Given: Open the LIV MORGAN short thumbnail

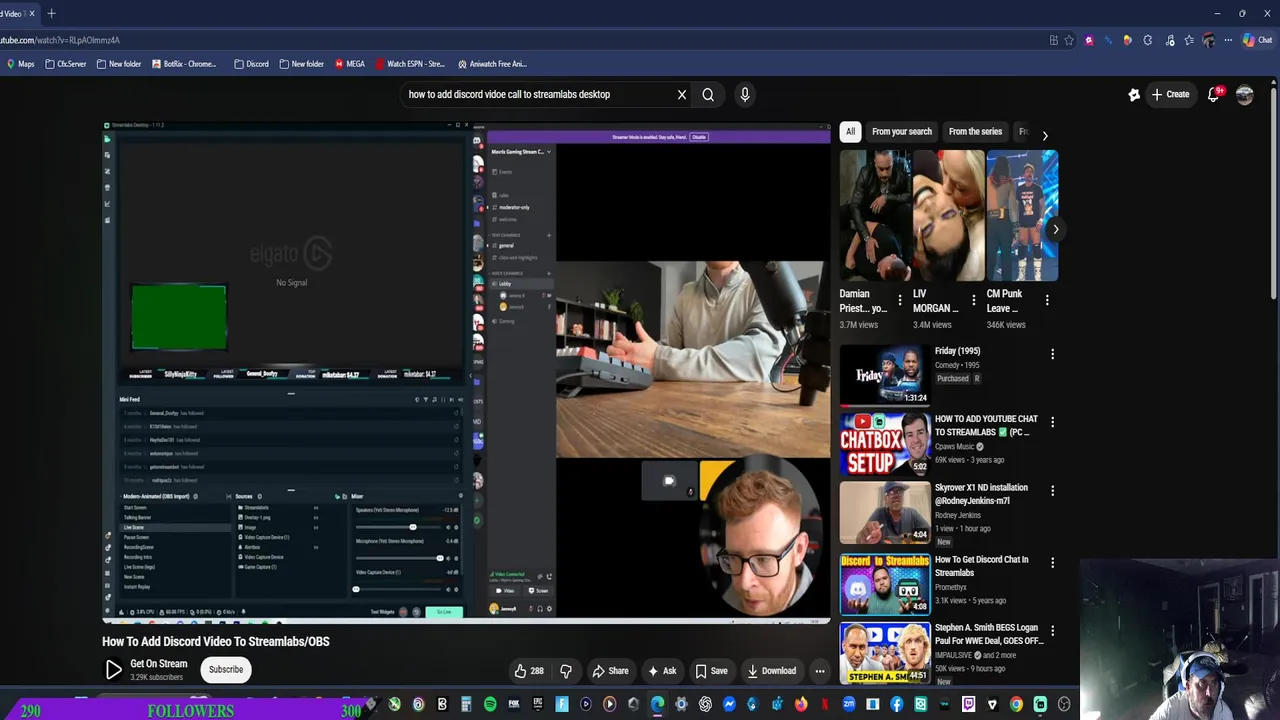Looking at the screenshot, I should pyautogui.click(x=949, y=216).
